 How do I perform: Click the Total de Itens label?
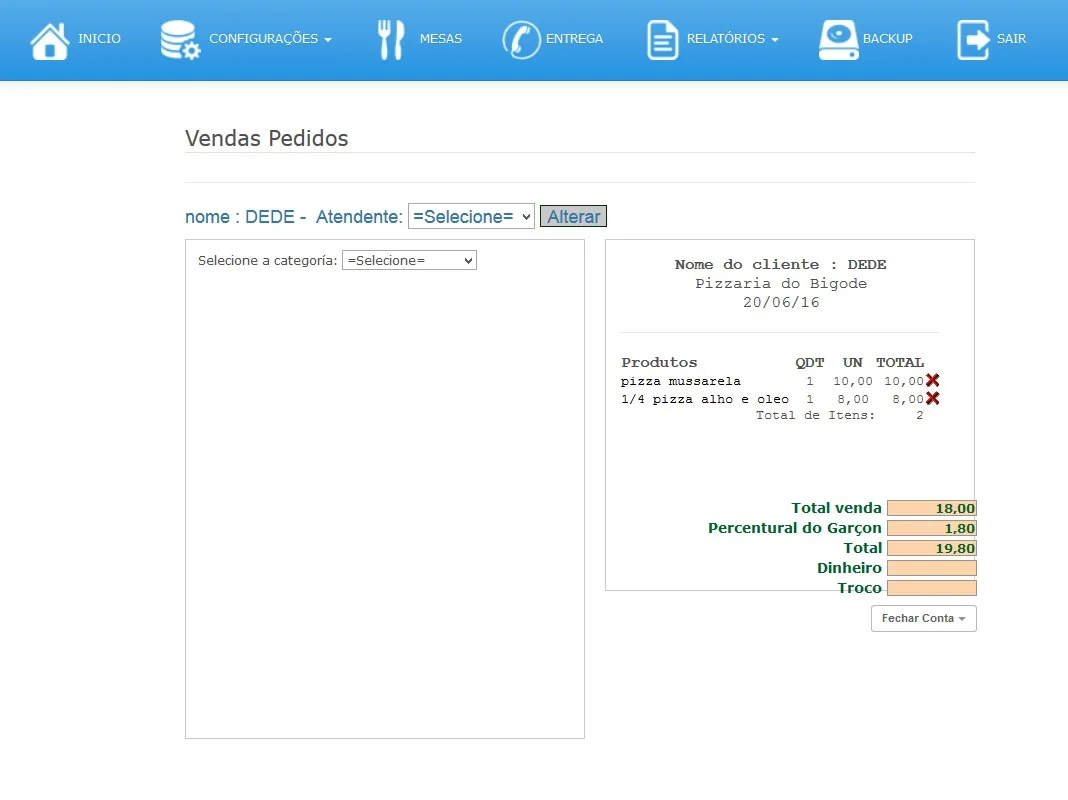[815, 415]
